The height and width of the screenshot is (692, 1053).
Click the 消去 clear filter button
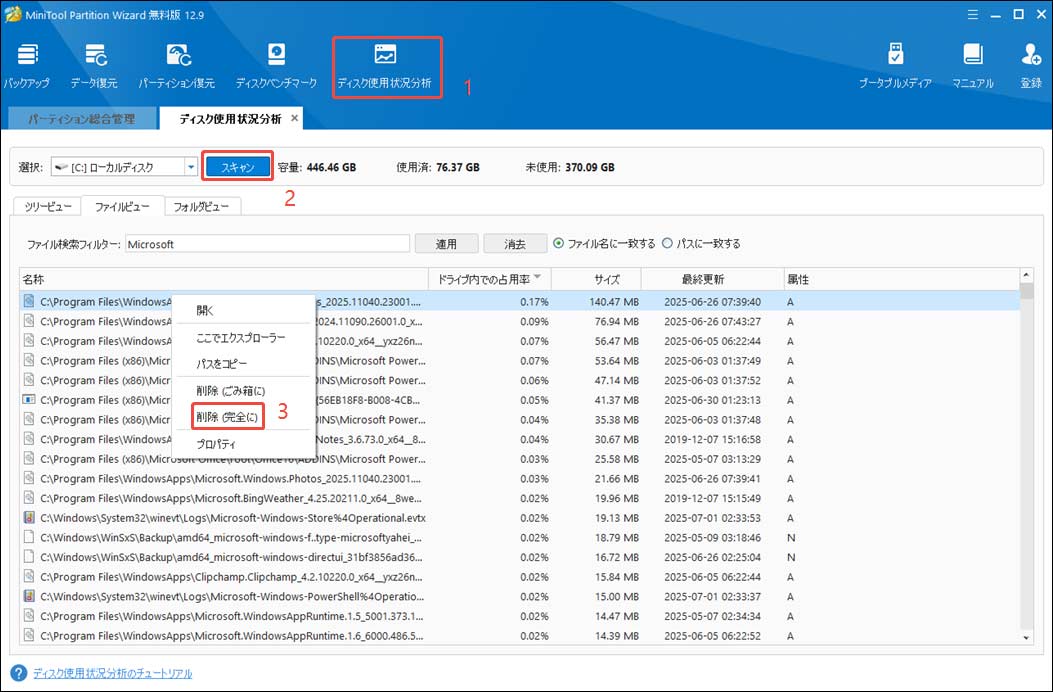click(x=515, y=244)
